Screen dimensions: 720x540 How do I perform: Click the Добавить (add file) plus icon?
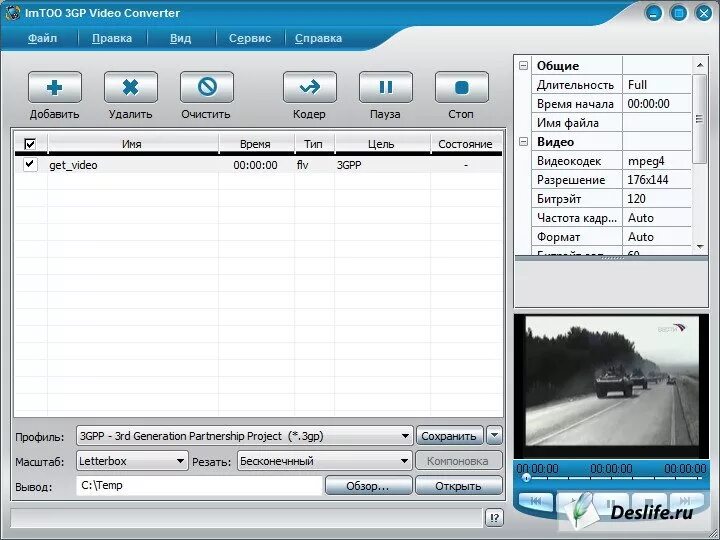pyautogui.click(x=55, y=87)
